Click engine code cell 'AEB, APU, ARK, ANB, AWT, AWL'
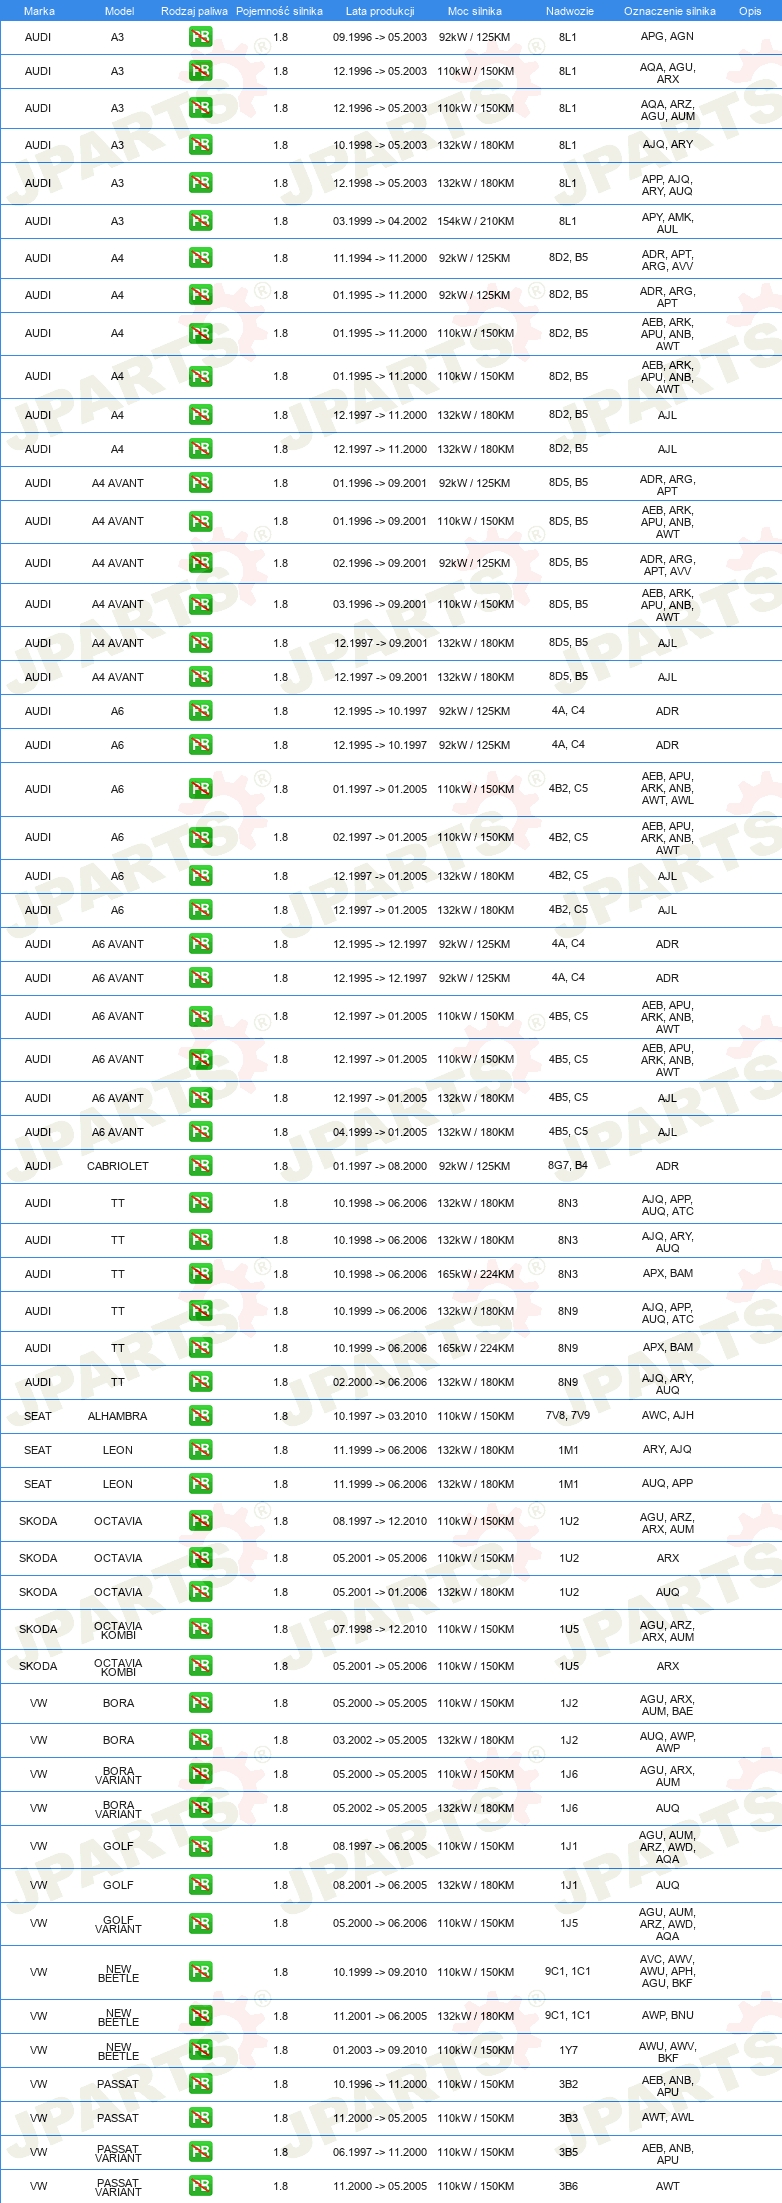 667,788
